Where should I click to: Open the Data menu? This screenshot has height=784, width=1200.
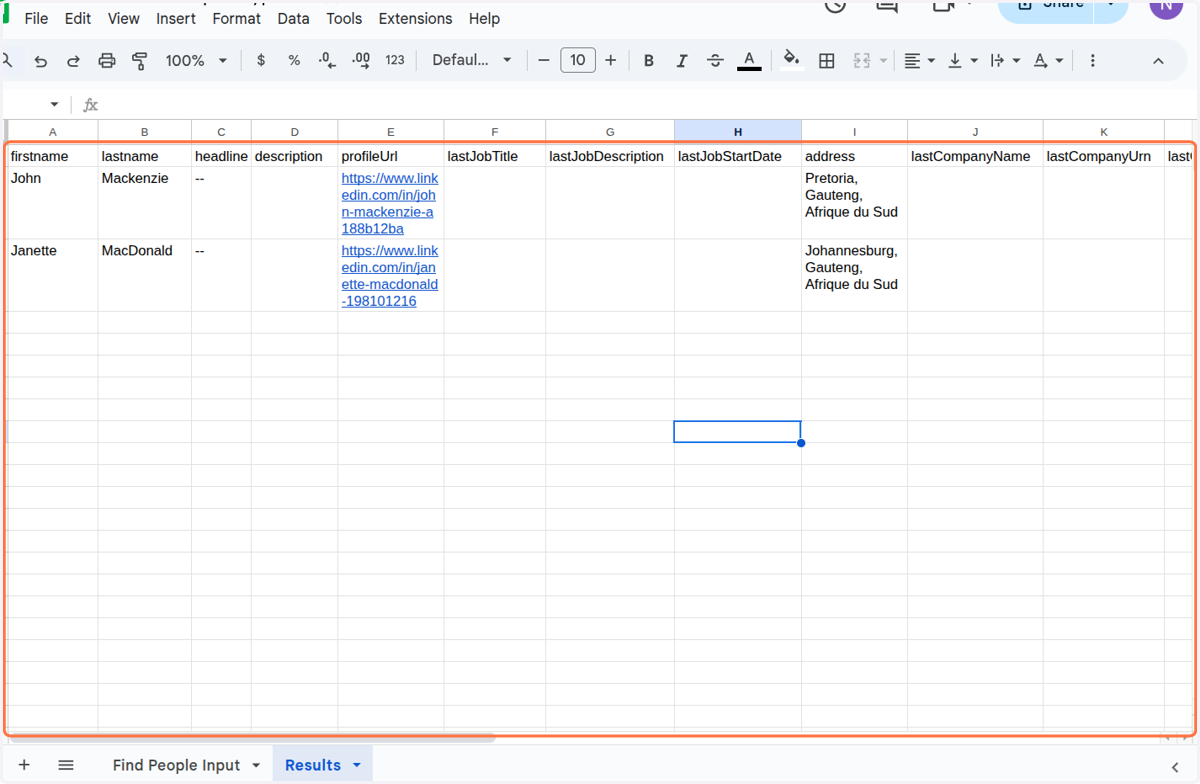click(293, 18)
